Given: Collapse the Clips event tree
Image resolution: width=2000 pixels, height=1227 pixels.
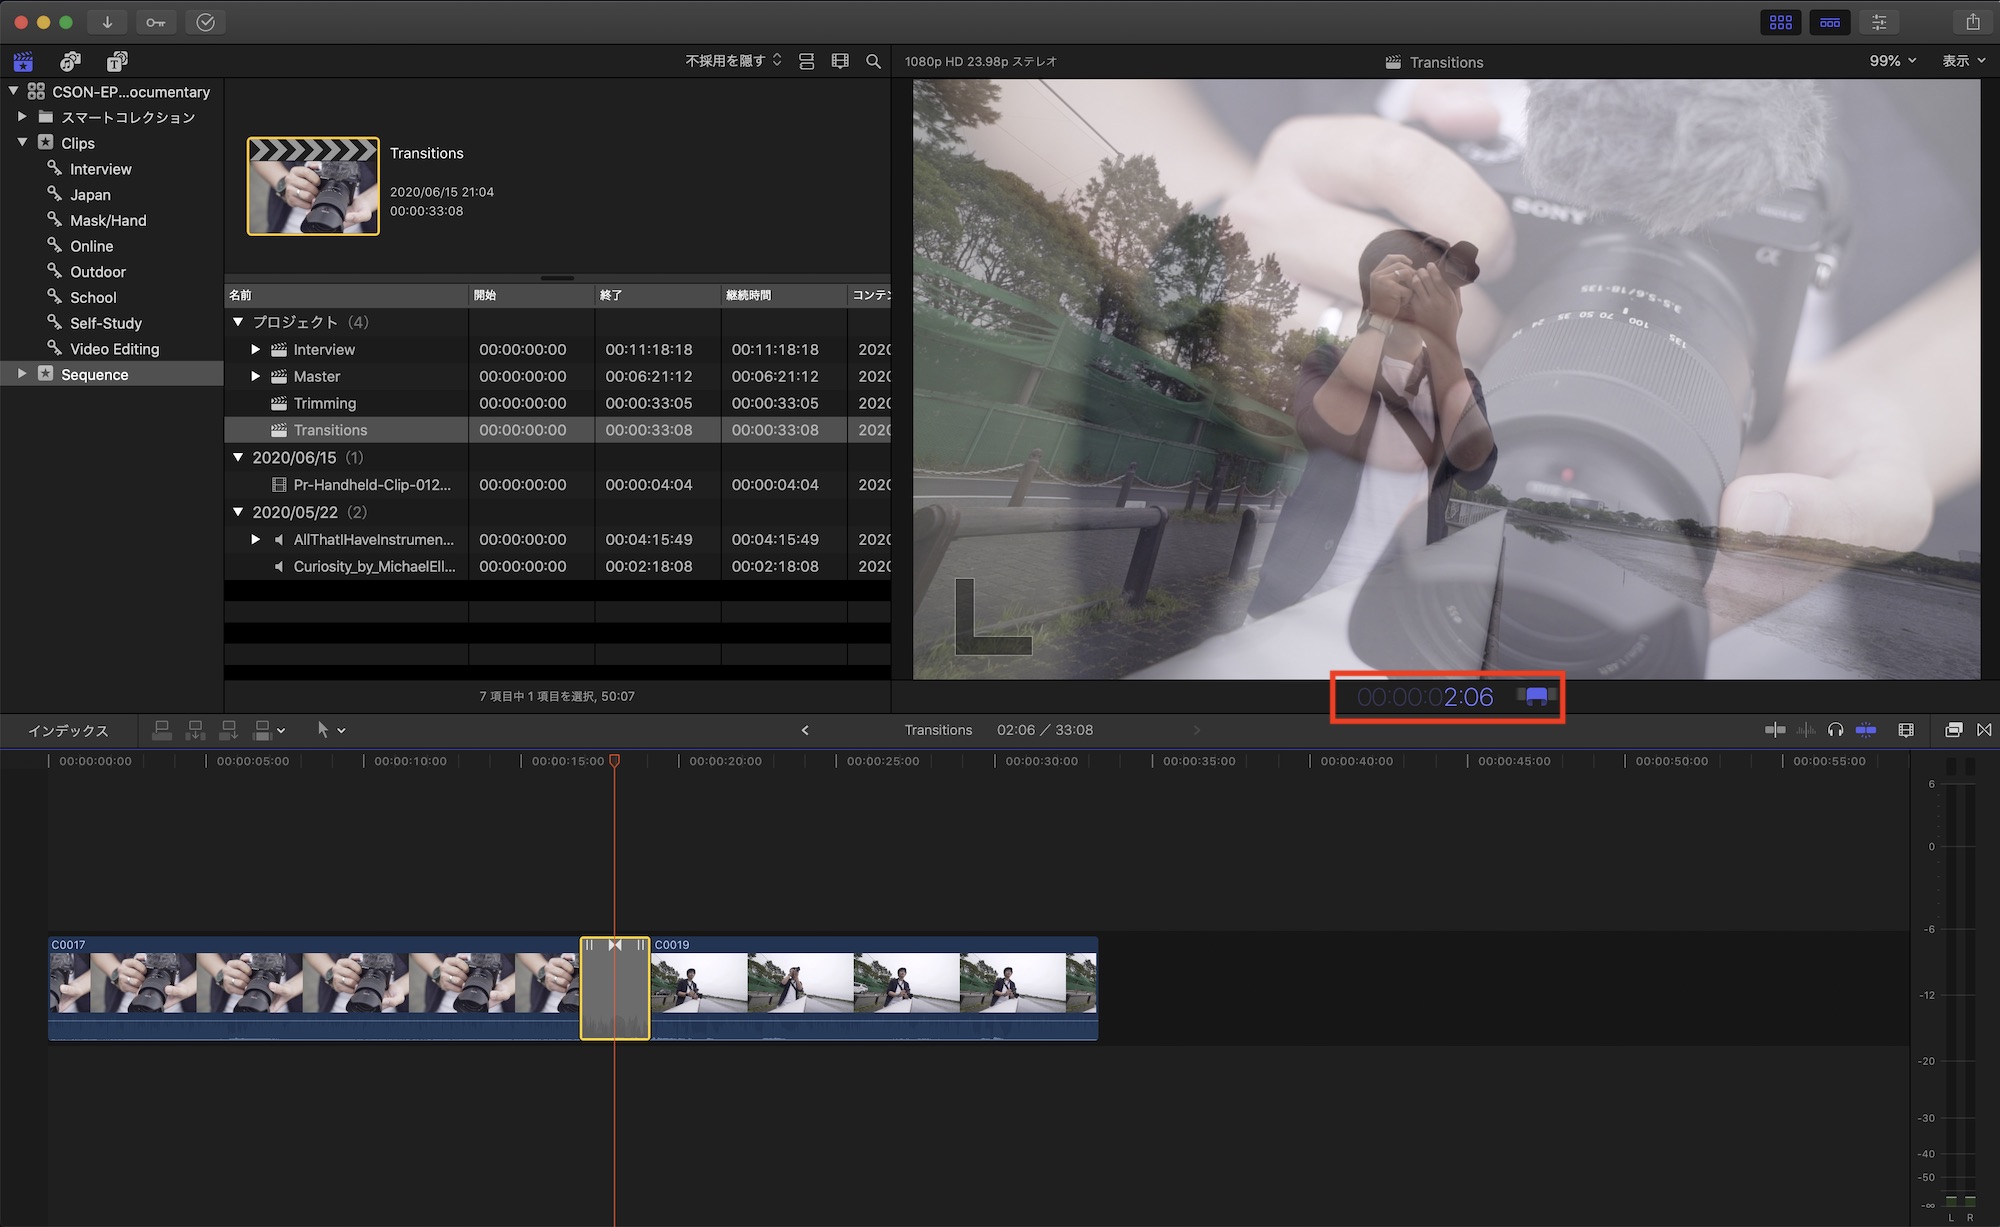Looking at the screenshot, I should click(22, 143).
